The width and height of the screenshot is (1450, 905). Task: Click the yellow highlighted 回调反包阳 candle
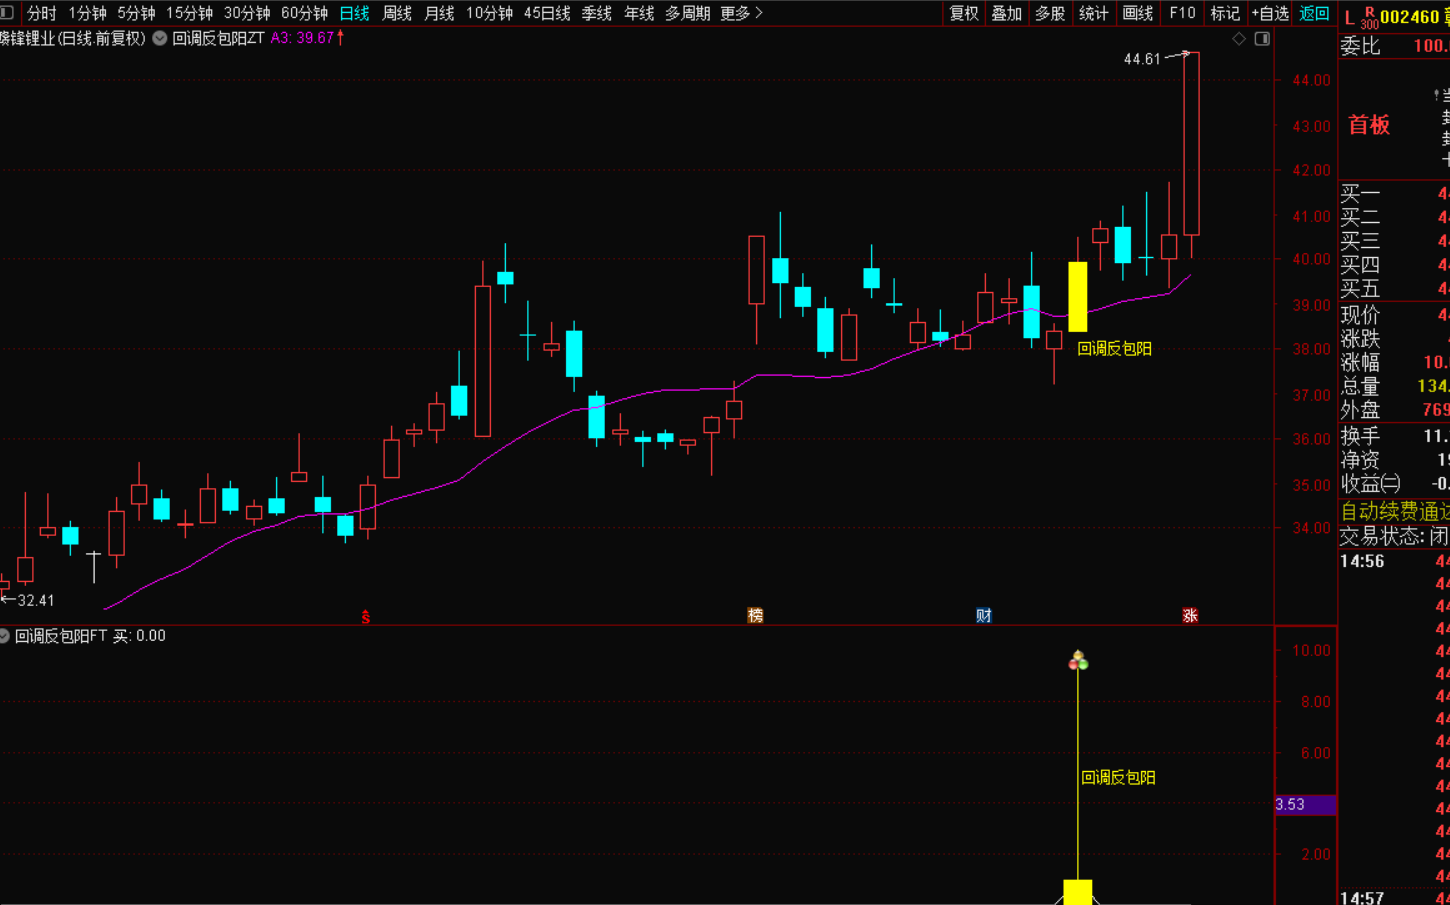(x=1077, y=297)
